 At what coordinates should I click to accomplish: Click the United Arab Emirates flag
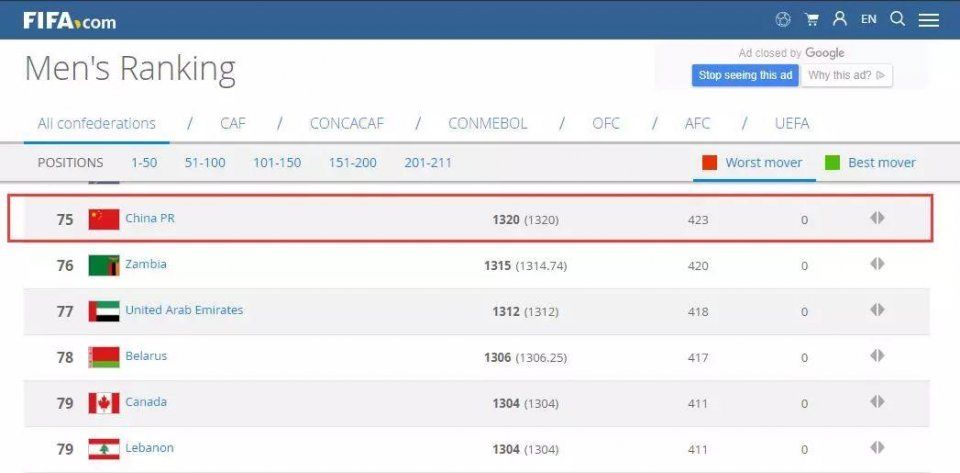[x=104, y=311]
